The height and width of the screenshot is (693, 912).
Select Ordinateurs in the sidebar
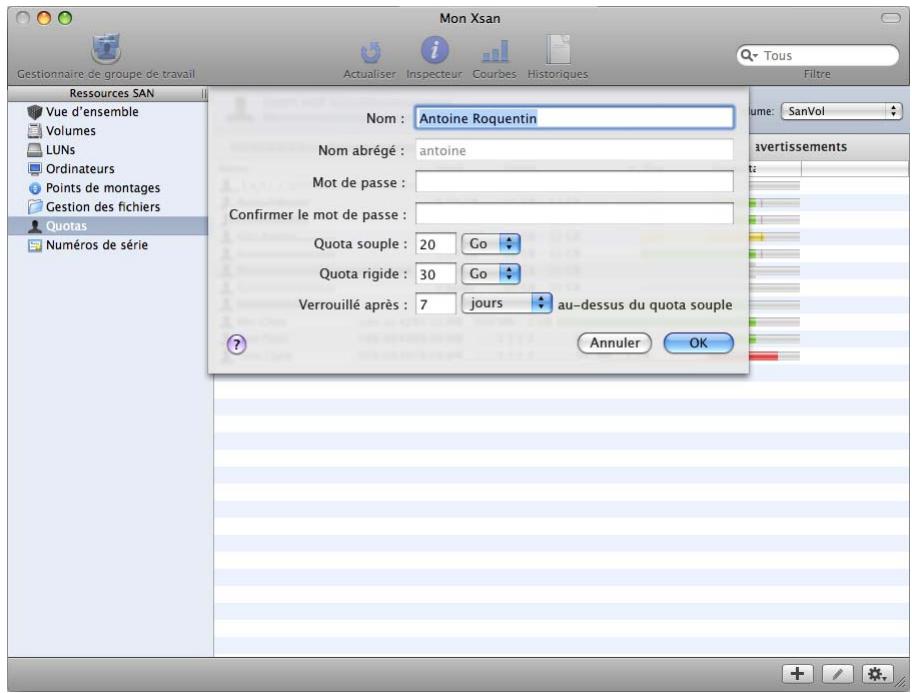click(71, 169)
